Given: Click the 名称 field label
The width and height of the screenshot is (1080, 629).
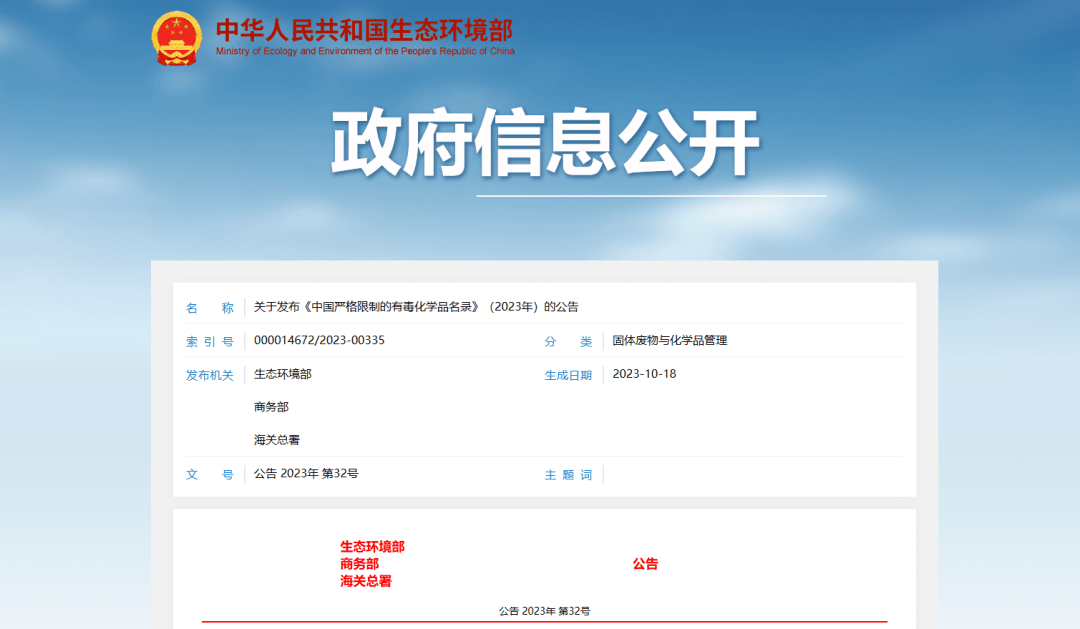Looking at the screenshot, I should click(x=209, y=308).
